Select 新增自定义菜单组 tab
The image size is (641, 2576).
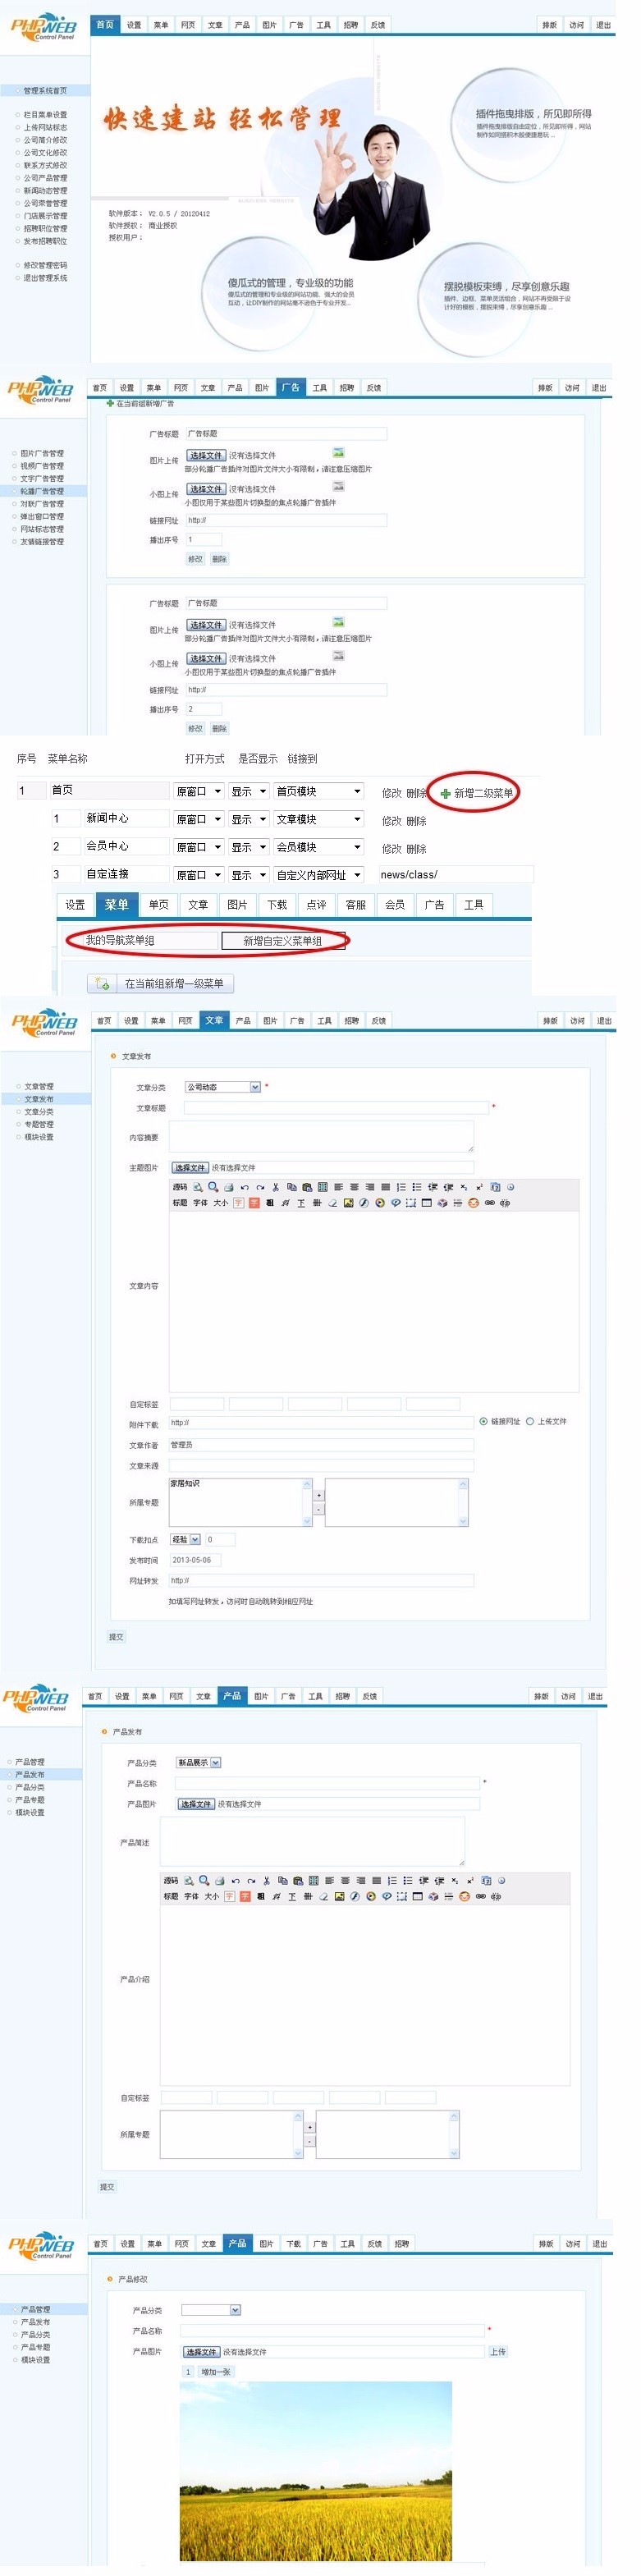coord(283,940)
